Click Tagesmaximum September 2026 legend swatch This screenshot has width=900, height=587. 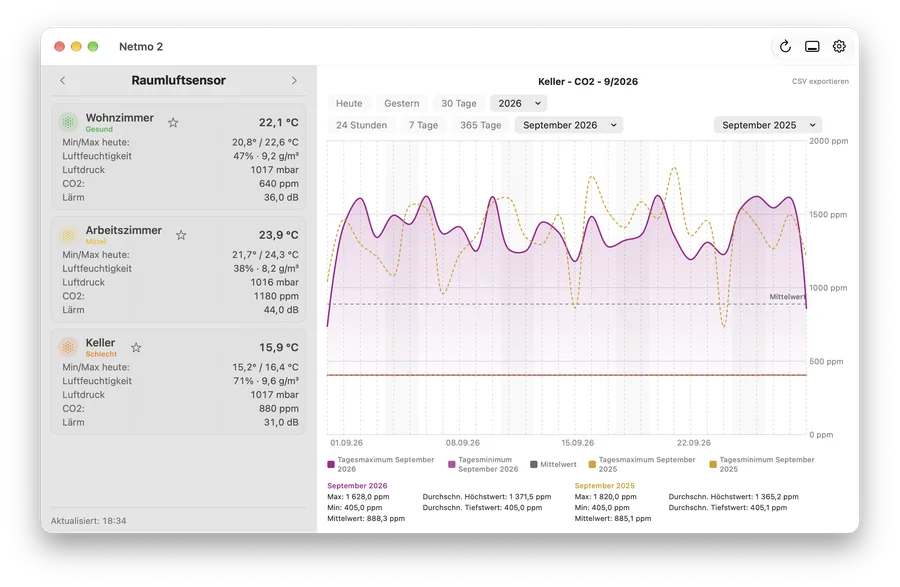(x=331, y=464)
